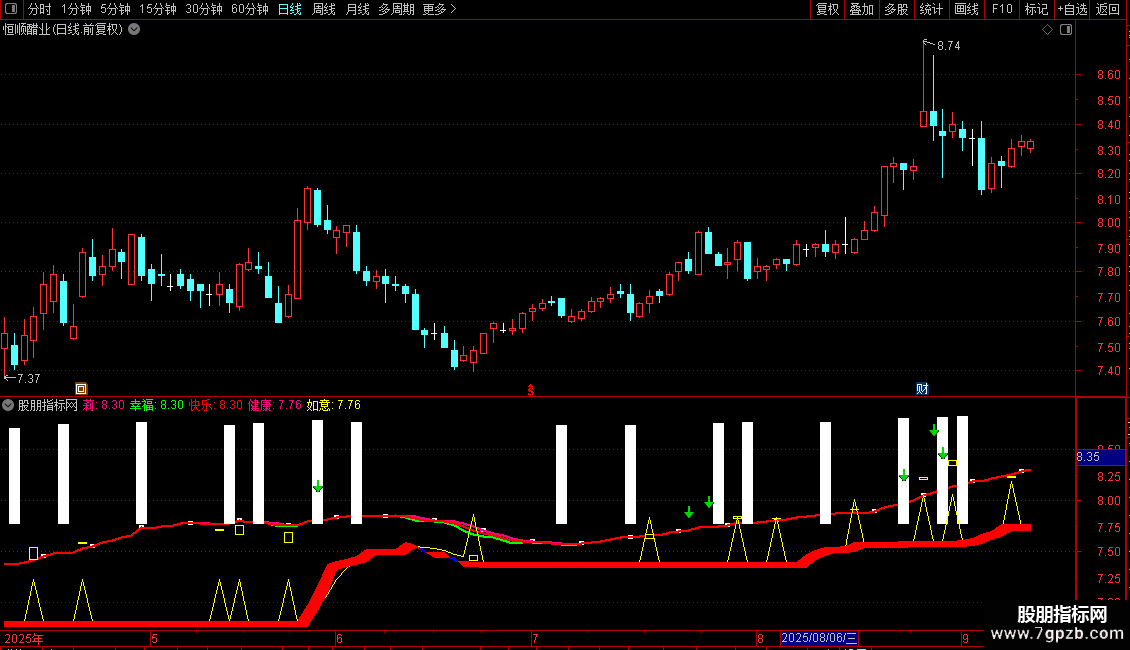Toggle 叠加 overlay comparison

tap(862, 9)
